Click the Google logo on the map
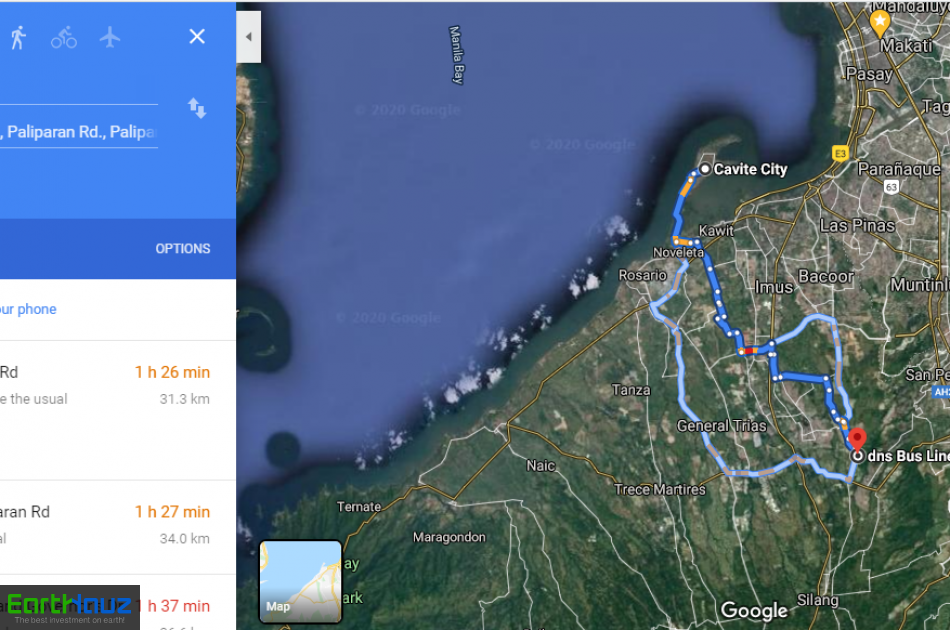Viewport: 950px width, 630px height. (754, 611)
